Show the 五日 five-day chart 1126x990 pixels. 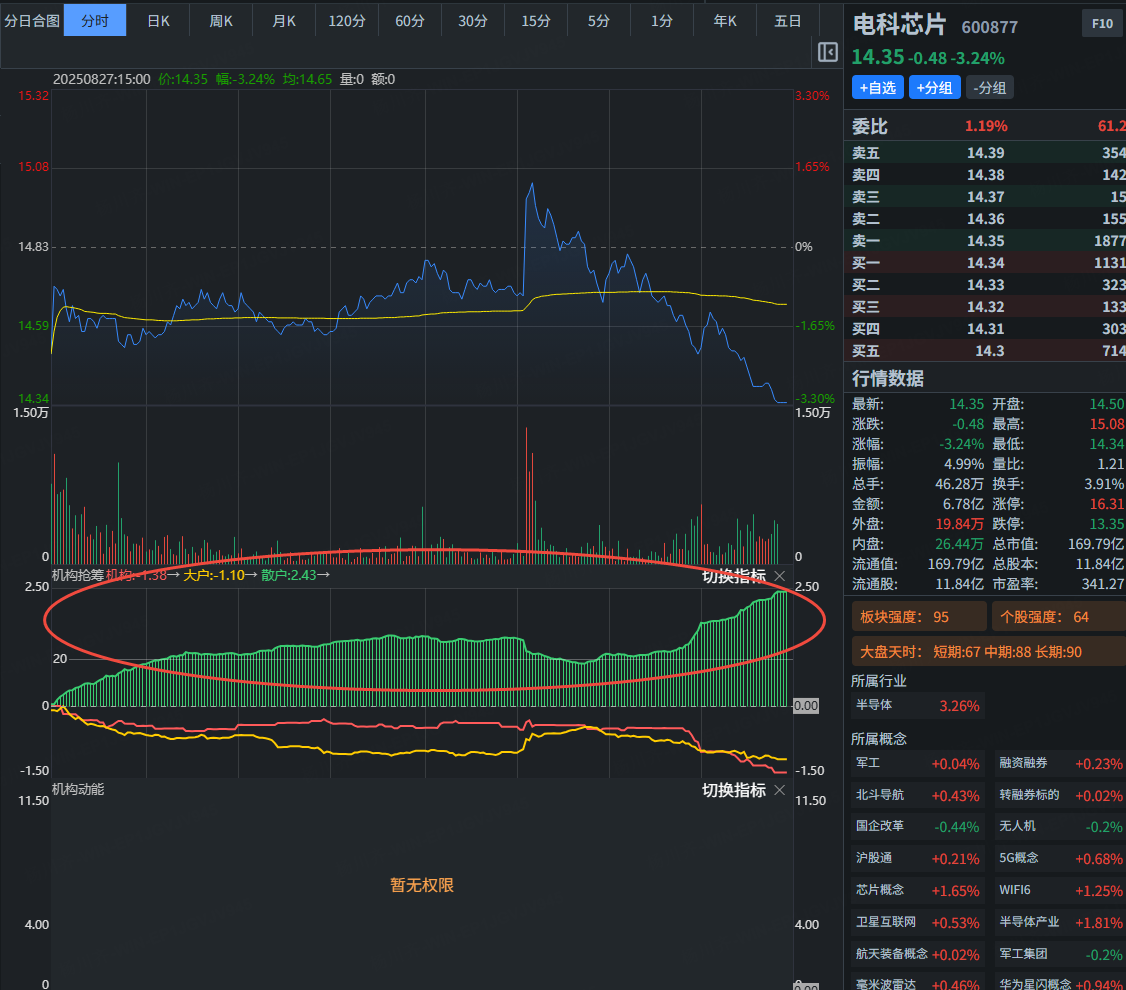[787, 20]
